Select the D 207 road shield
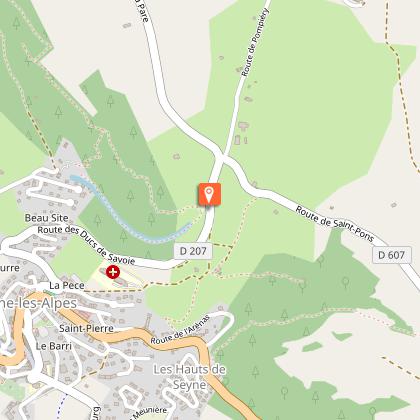Screen dimensions: 420x420 click(x=193, y=251)
